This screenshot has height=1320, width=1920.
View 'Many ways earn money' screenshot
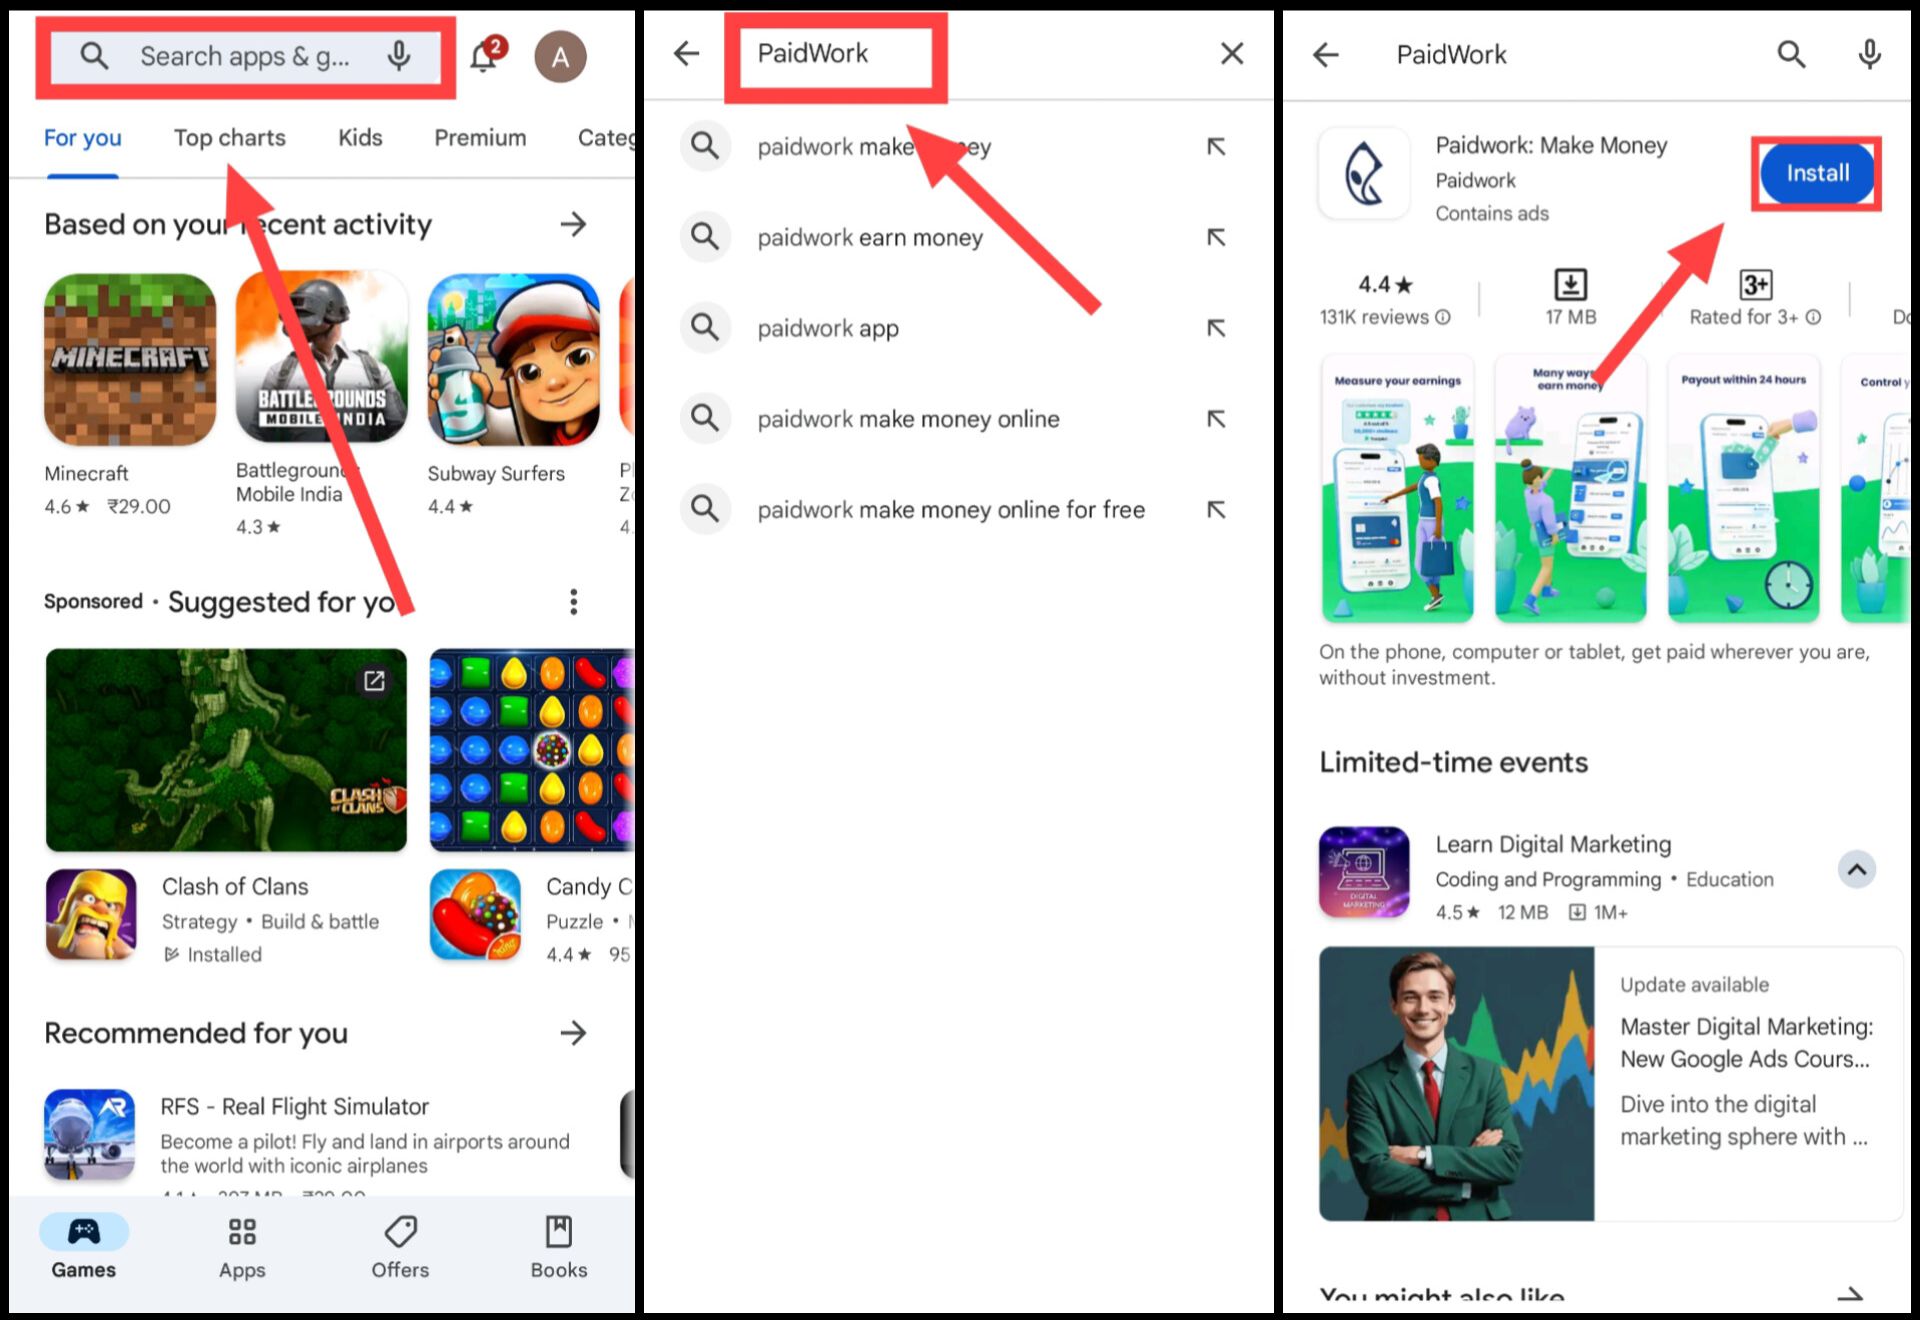[1570, 489]
